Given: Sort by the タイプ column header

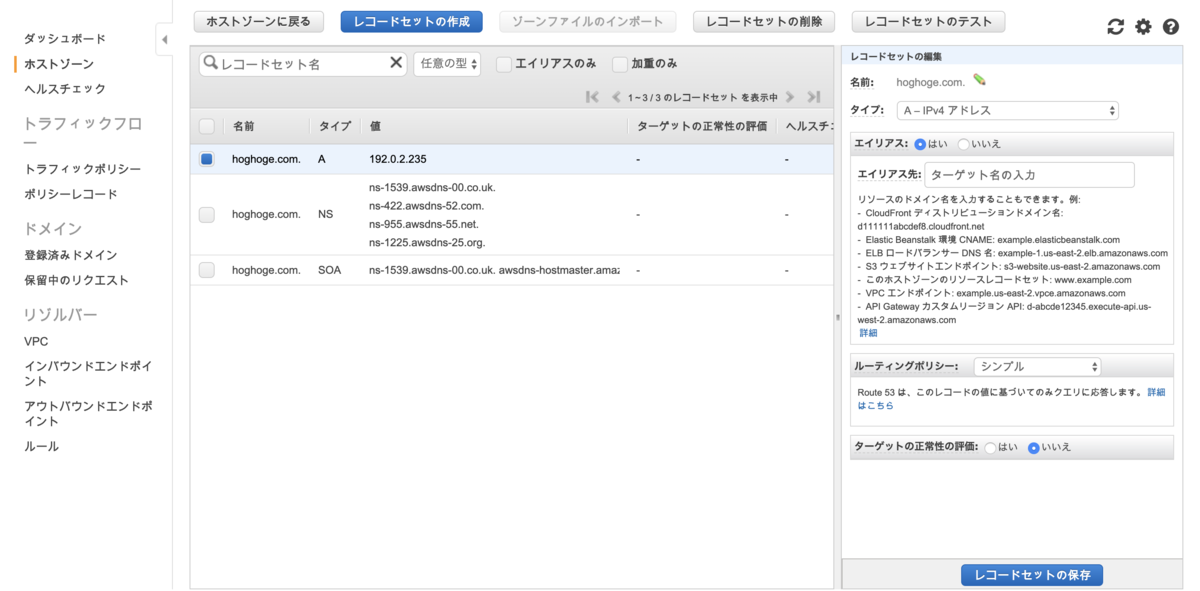Looking at the screenshot, I should click(x=335, y=127).
